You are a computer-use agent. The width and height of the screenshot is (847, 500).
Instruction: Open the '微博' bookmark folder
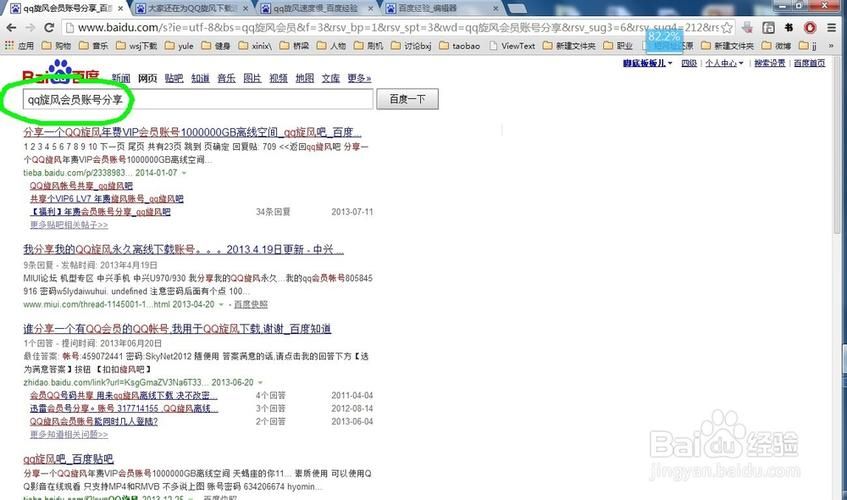[776, 46]
